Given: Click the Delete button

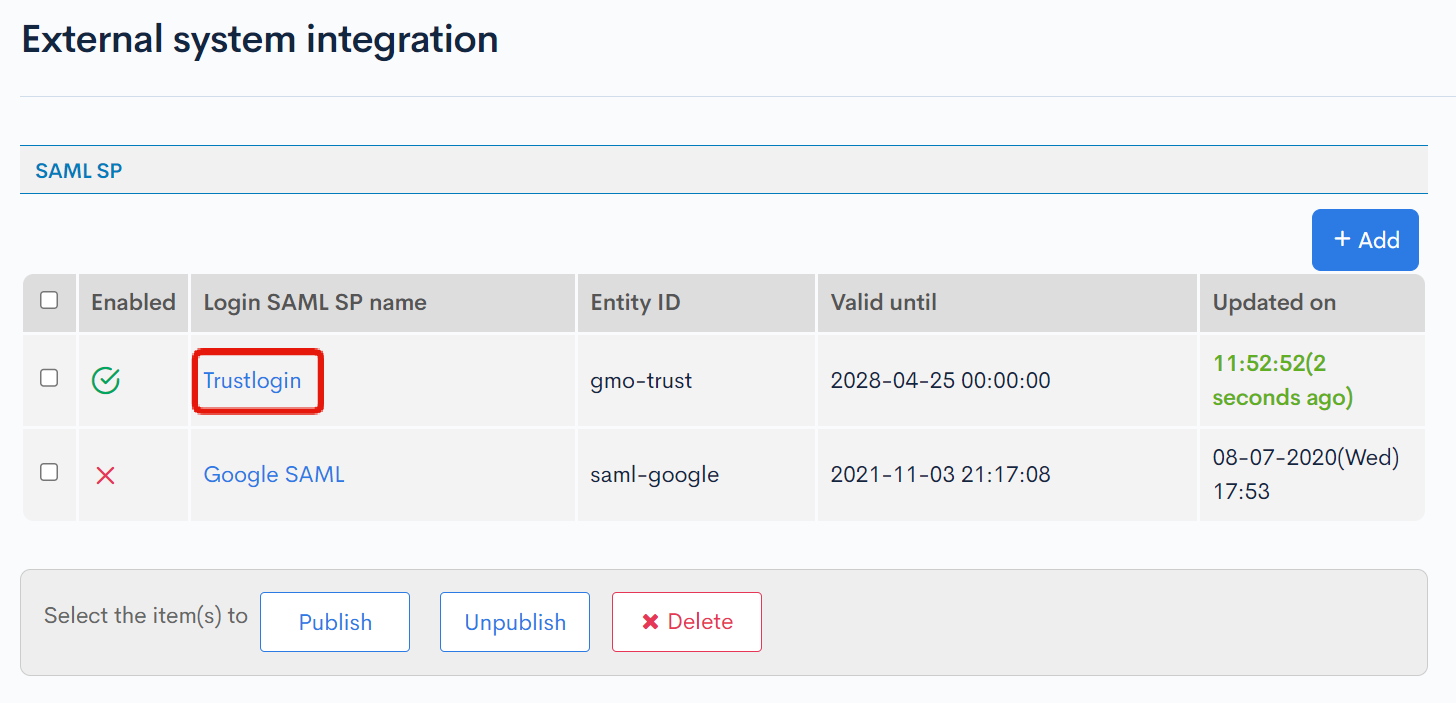Looking at the screenshot, I should [x=686, y=621].
